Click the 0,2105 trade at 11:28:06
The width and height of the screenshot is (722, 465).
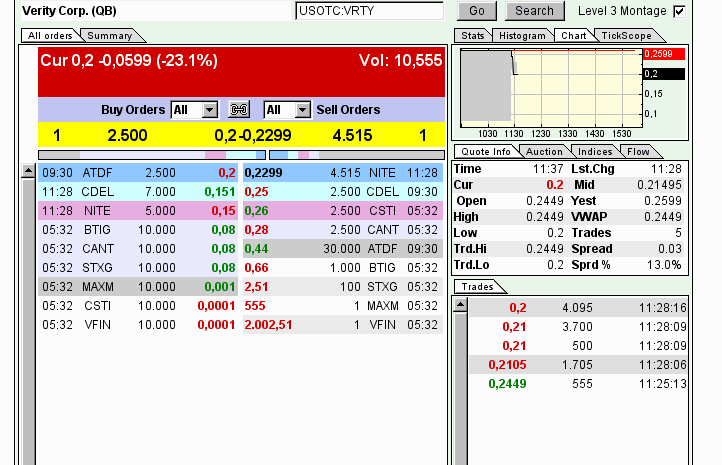(x=578, y=365)
